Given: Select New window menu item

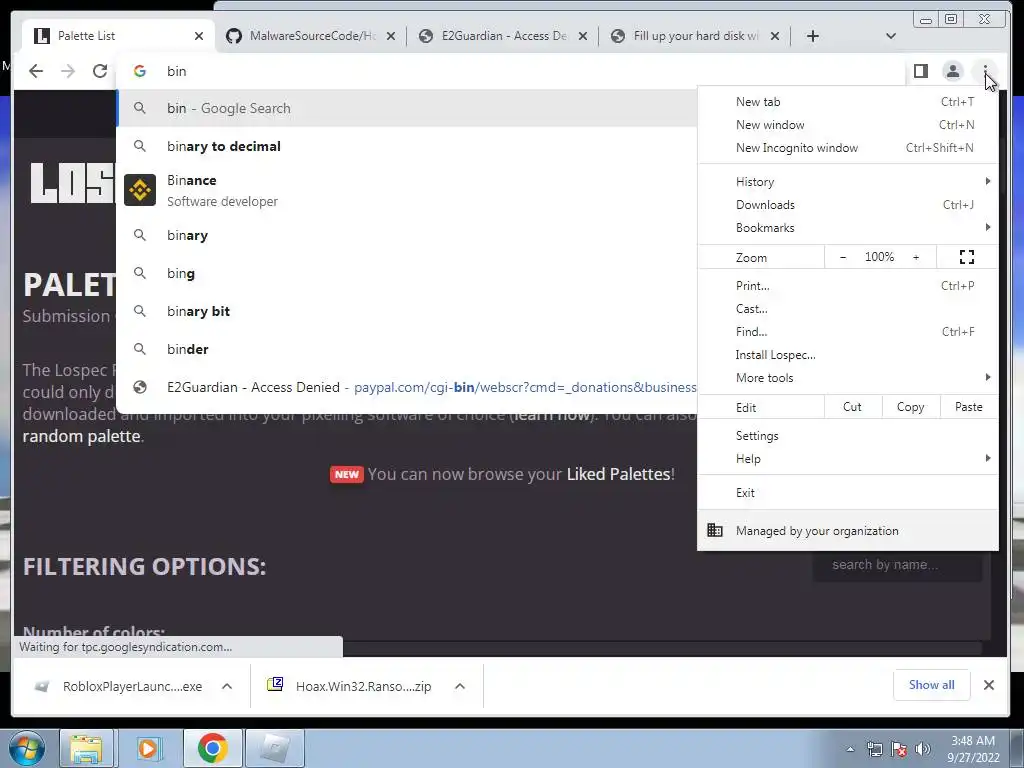Looking at the screenshot, I should point(848,125).
